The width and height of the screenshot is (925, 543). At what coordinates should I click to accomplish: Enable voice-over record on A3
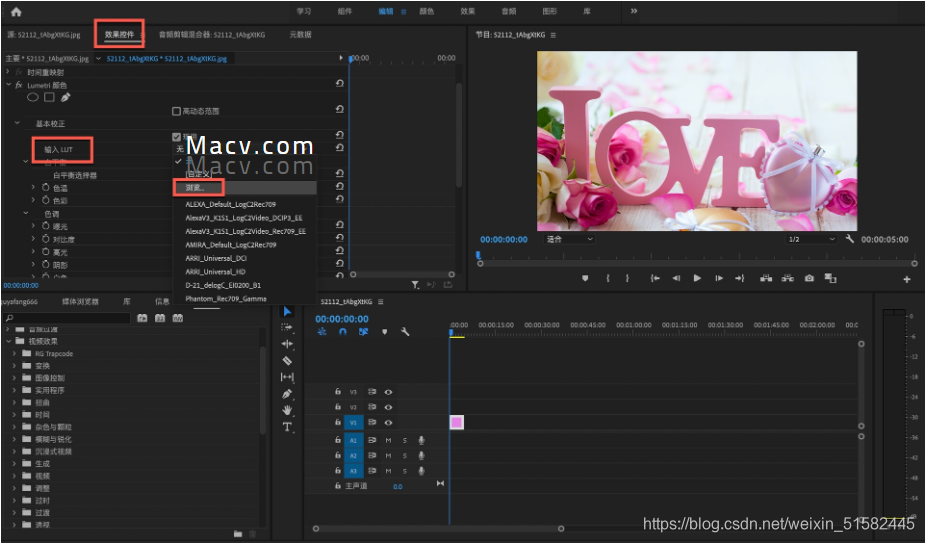point(421,470)
